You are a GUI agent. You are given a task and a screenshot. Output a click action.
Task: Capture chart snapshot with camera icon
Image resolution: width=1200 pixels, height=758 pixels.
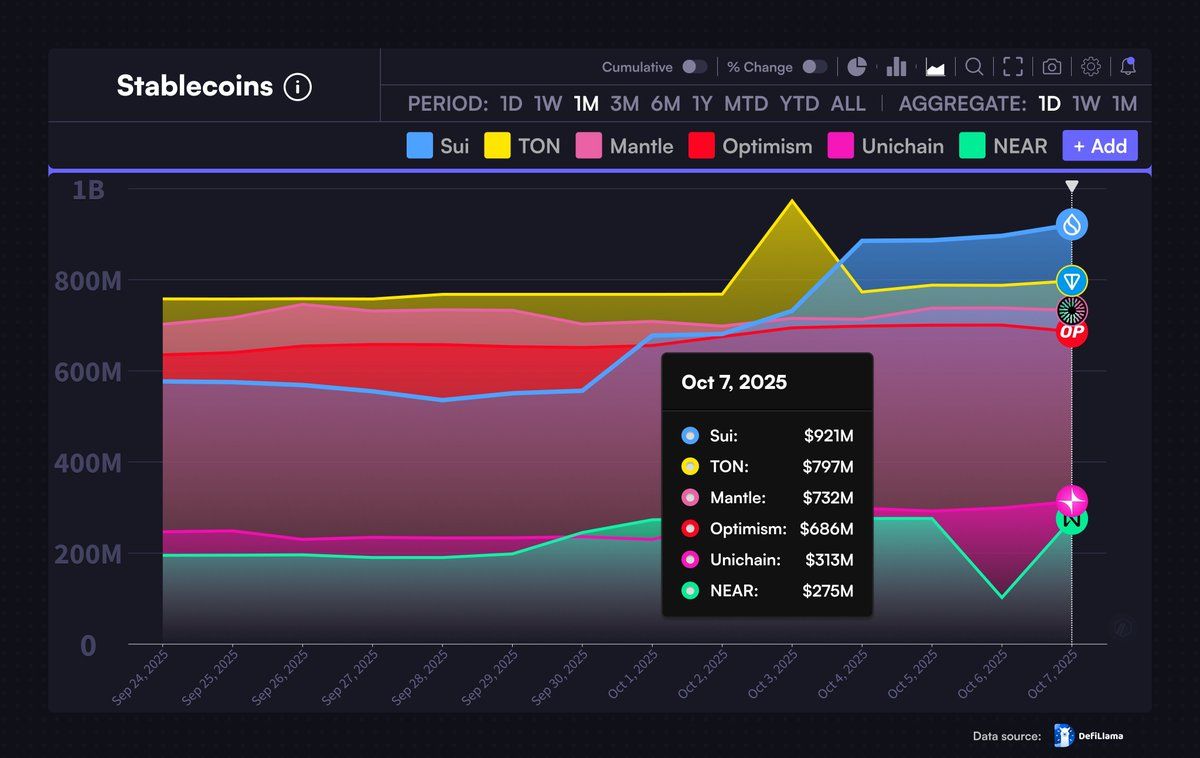click(1050, 66)
